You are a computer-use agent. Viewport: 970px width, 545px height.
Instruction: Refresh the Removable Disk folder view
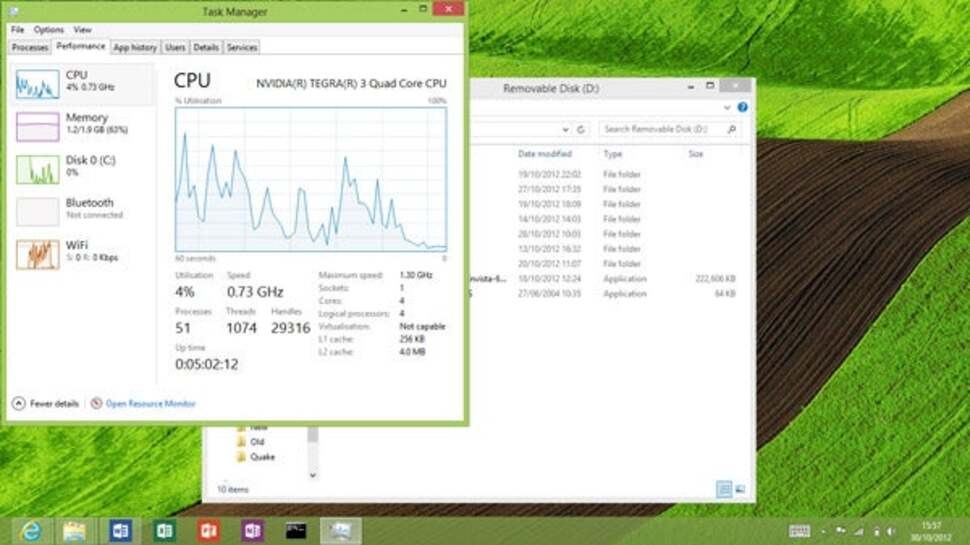point(581,130)
